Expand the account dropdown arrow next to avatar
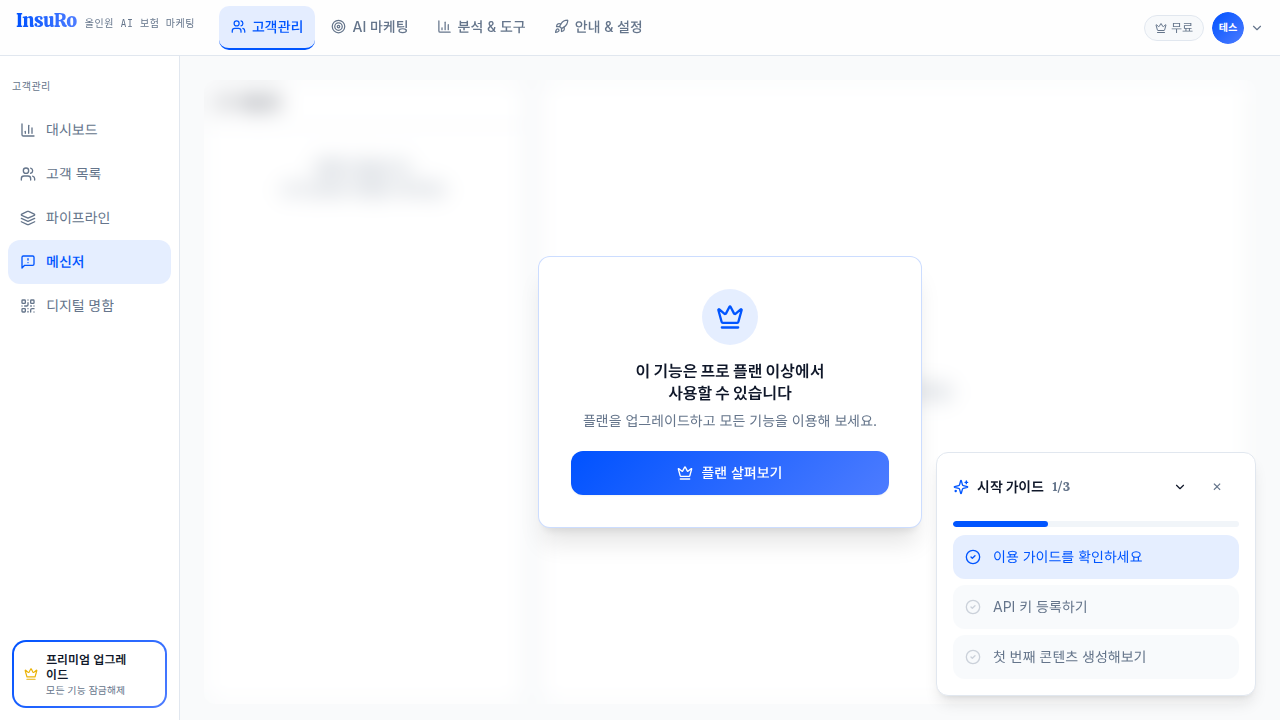This screenshot has width=1280, height=720. click(x=1257, y=28)
